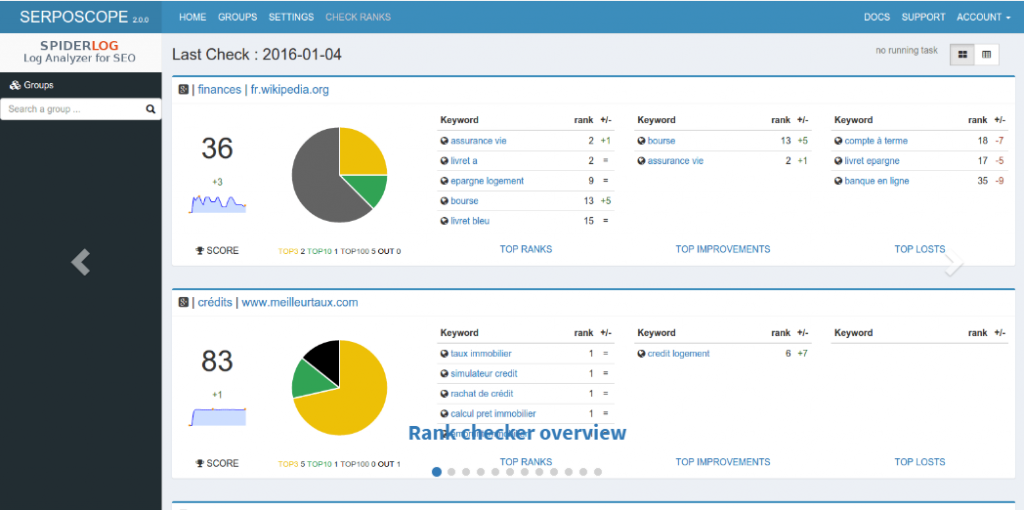Click the Google icon before 'crédits'
The height and width of the screenshot is (510, 1024).
click(184, 302)
